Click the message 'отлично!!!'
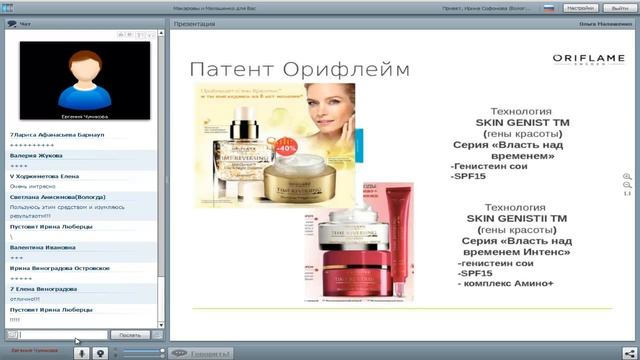640x360 pixels. point(24,299)
